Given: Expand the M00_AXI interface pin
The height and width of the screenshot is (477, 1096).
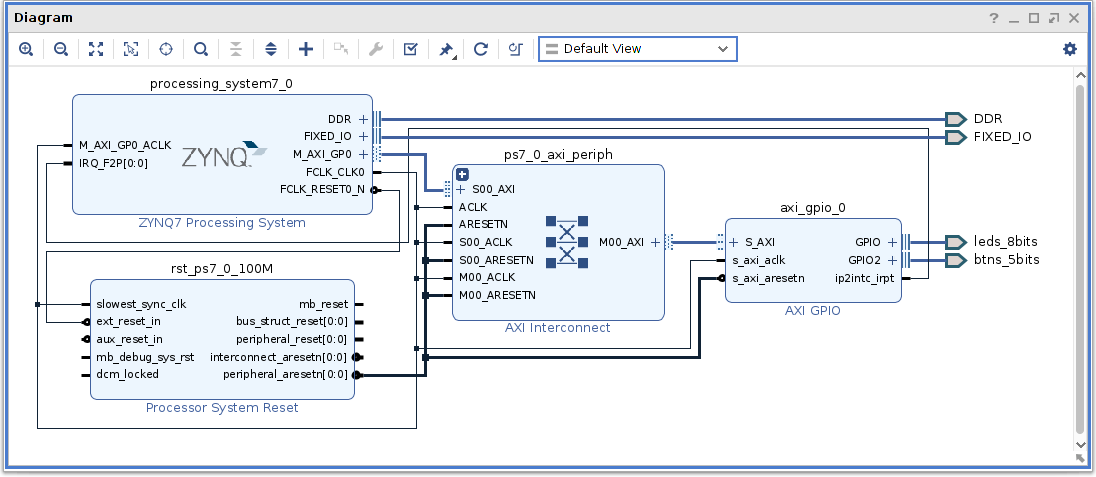Looking at the screenshot, I should [656, 242].
